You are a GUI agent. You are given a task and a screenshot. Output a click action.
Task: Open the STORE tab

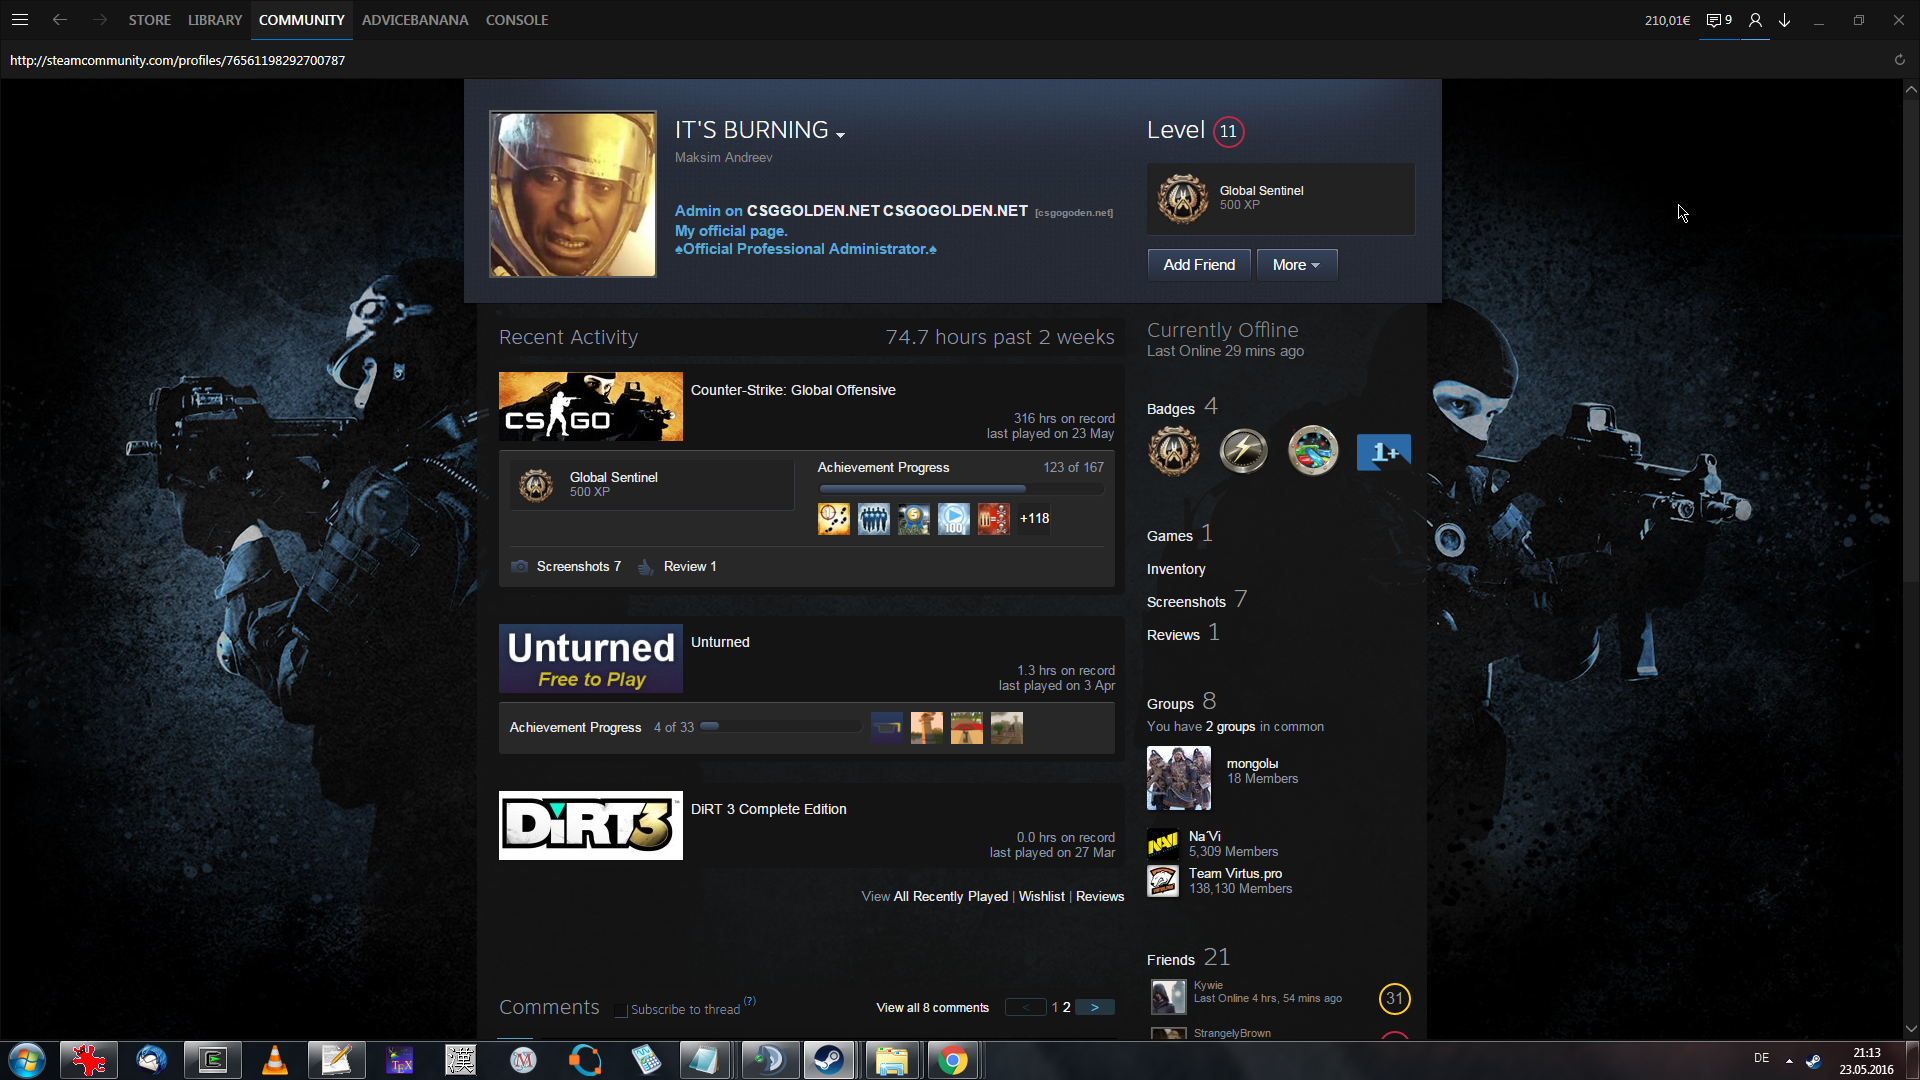click(149, 20)
